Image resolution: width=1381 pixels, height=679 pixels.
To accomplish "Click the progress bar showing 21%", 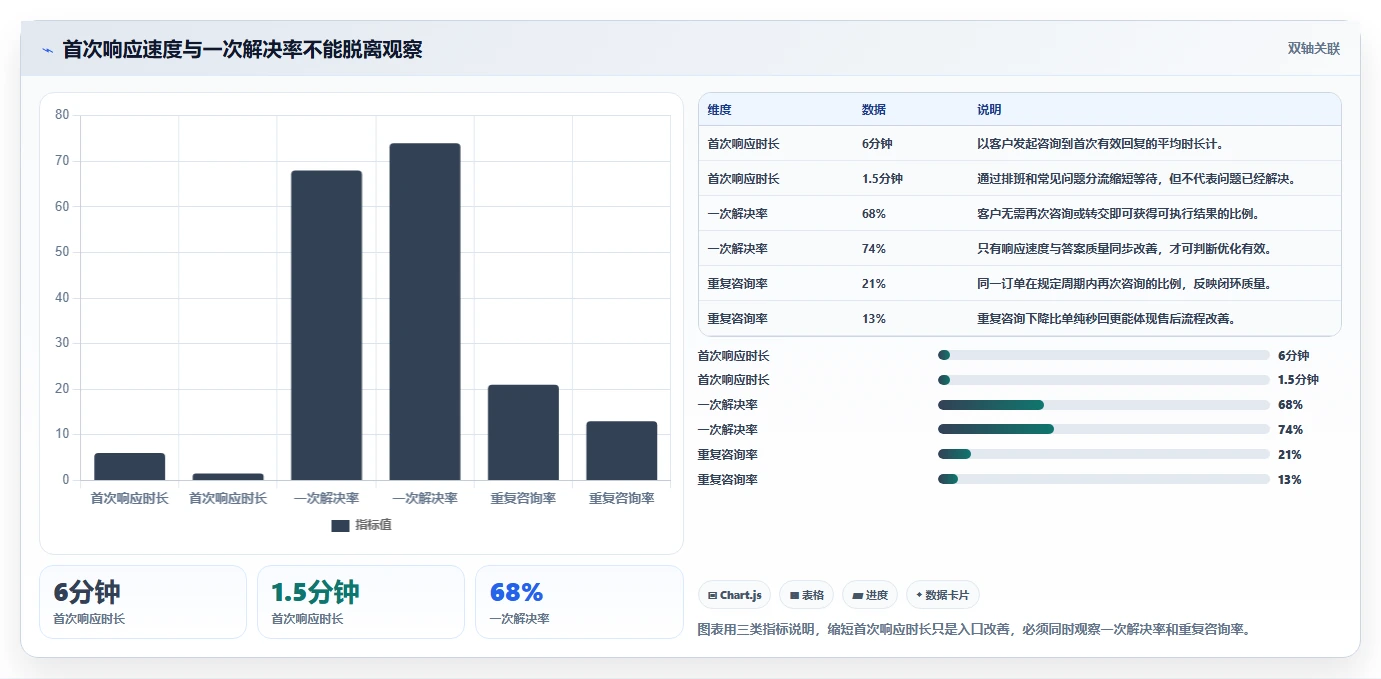I will pyautogui.click(x=1103, y=455).
